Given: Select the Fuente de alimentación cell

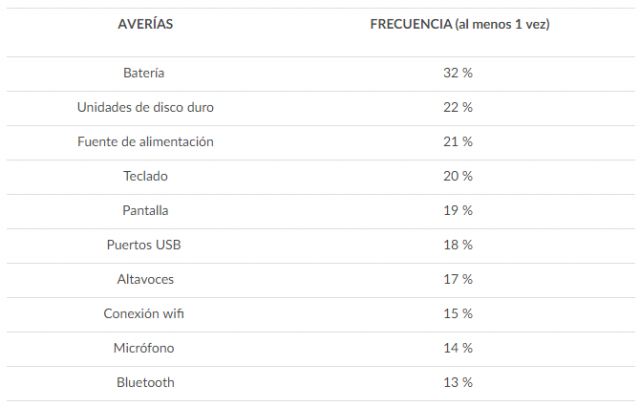Looking at the screenshot, I should point(145,142).
